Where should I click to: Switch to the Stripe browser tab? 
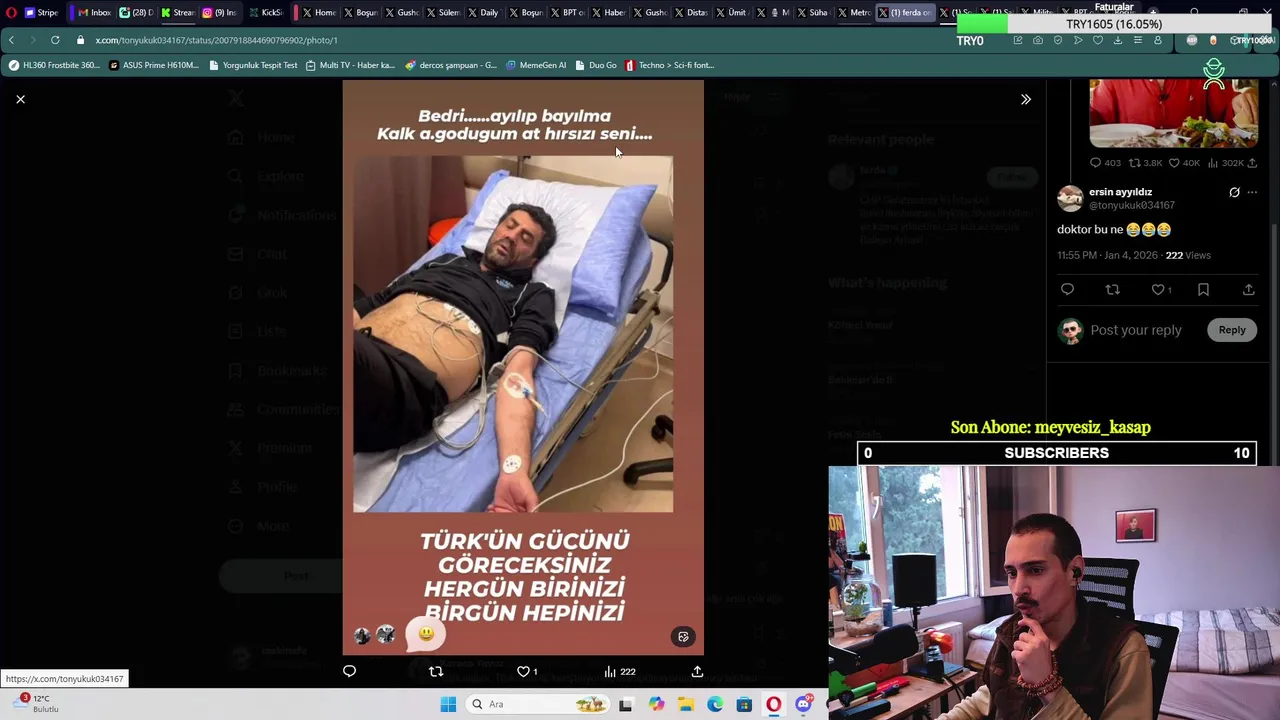click(41, 12)
